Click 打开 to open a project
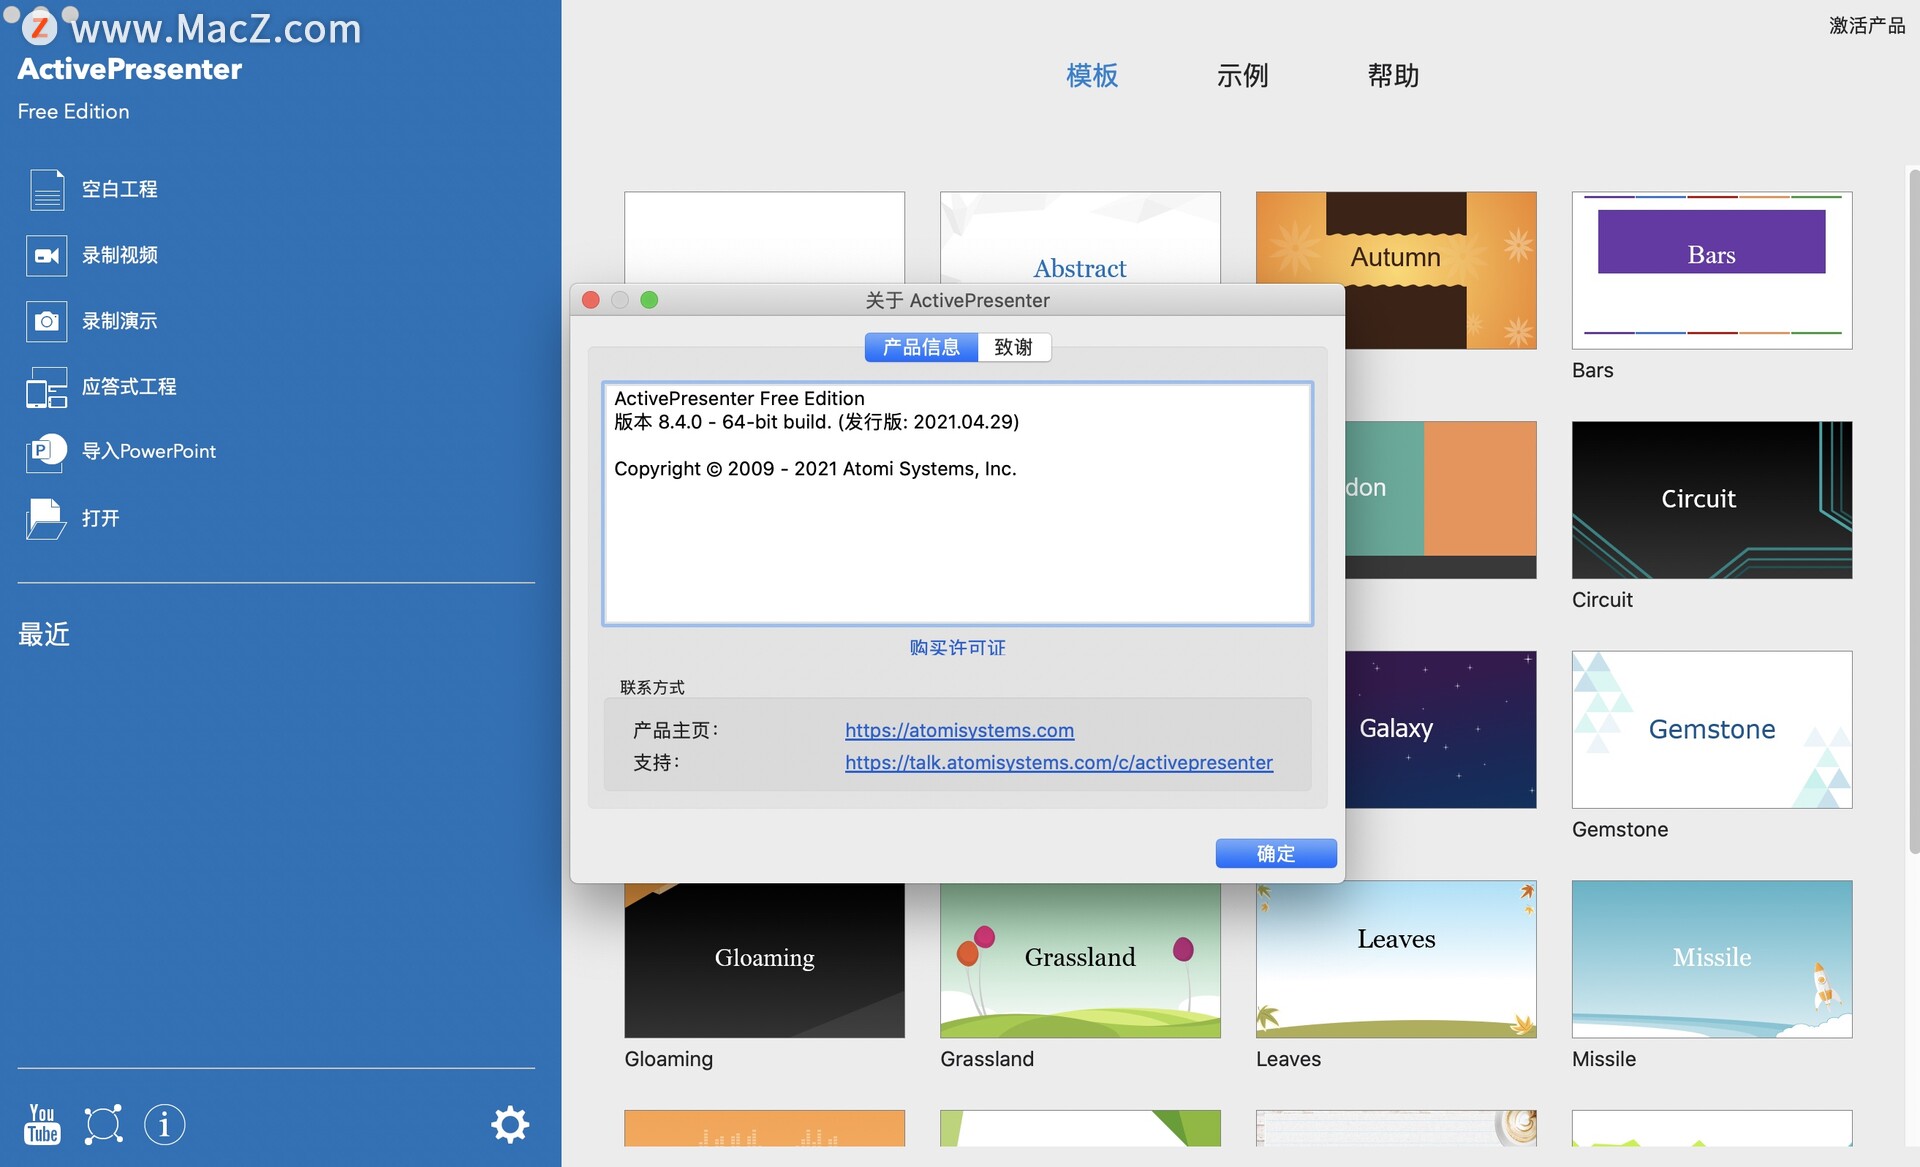 point(100,518)
